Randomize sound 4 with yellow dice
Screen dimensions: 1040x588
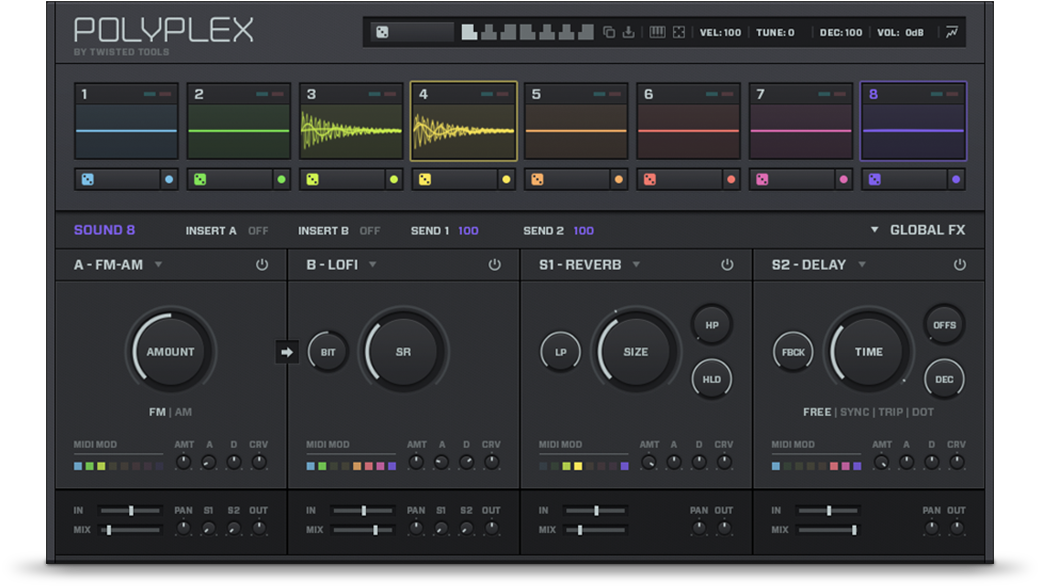click(x=425, y=179)
